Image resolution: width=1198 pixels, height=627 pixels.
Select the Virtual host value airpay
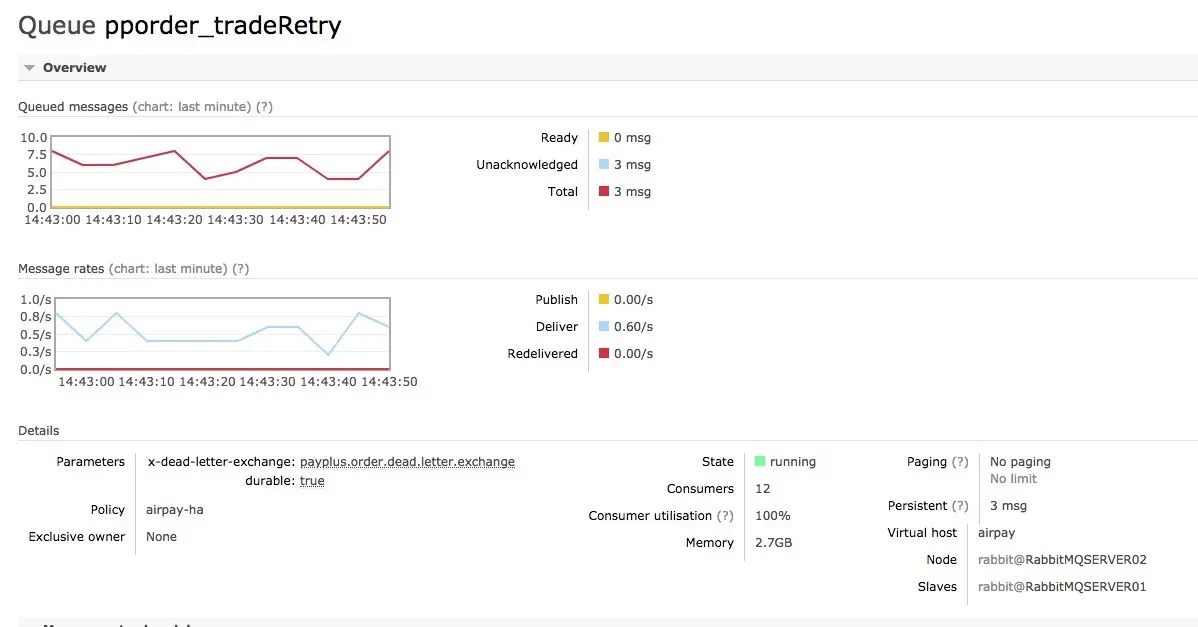pos(996,533)
